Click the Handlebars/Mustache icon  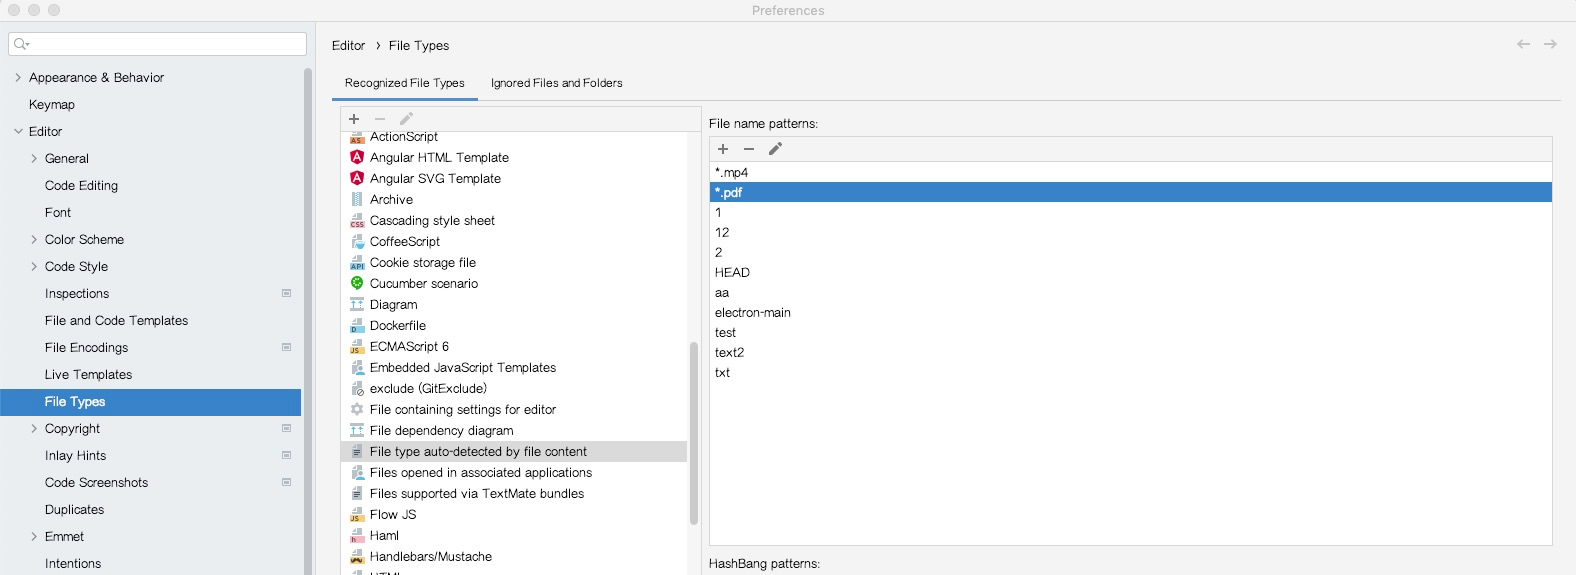pos(357,556)
